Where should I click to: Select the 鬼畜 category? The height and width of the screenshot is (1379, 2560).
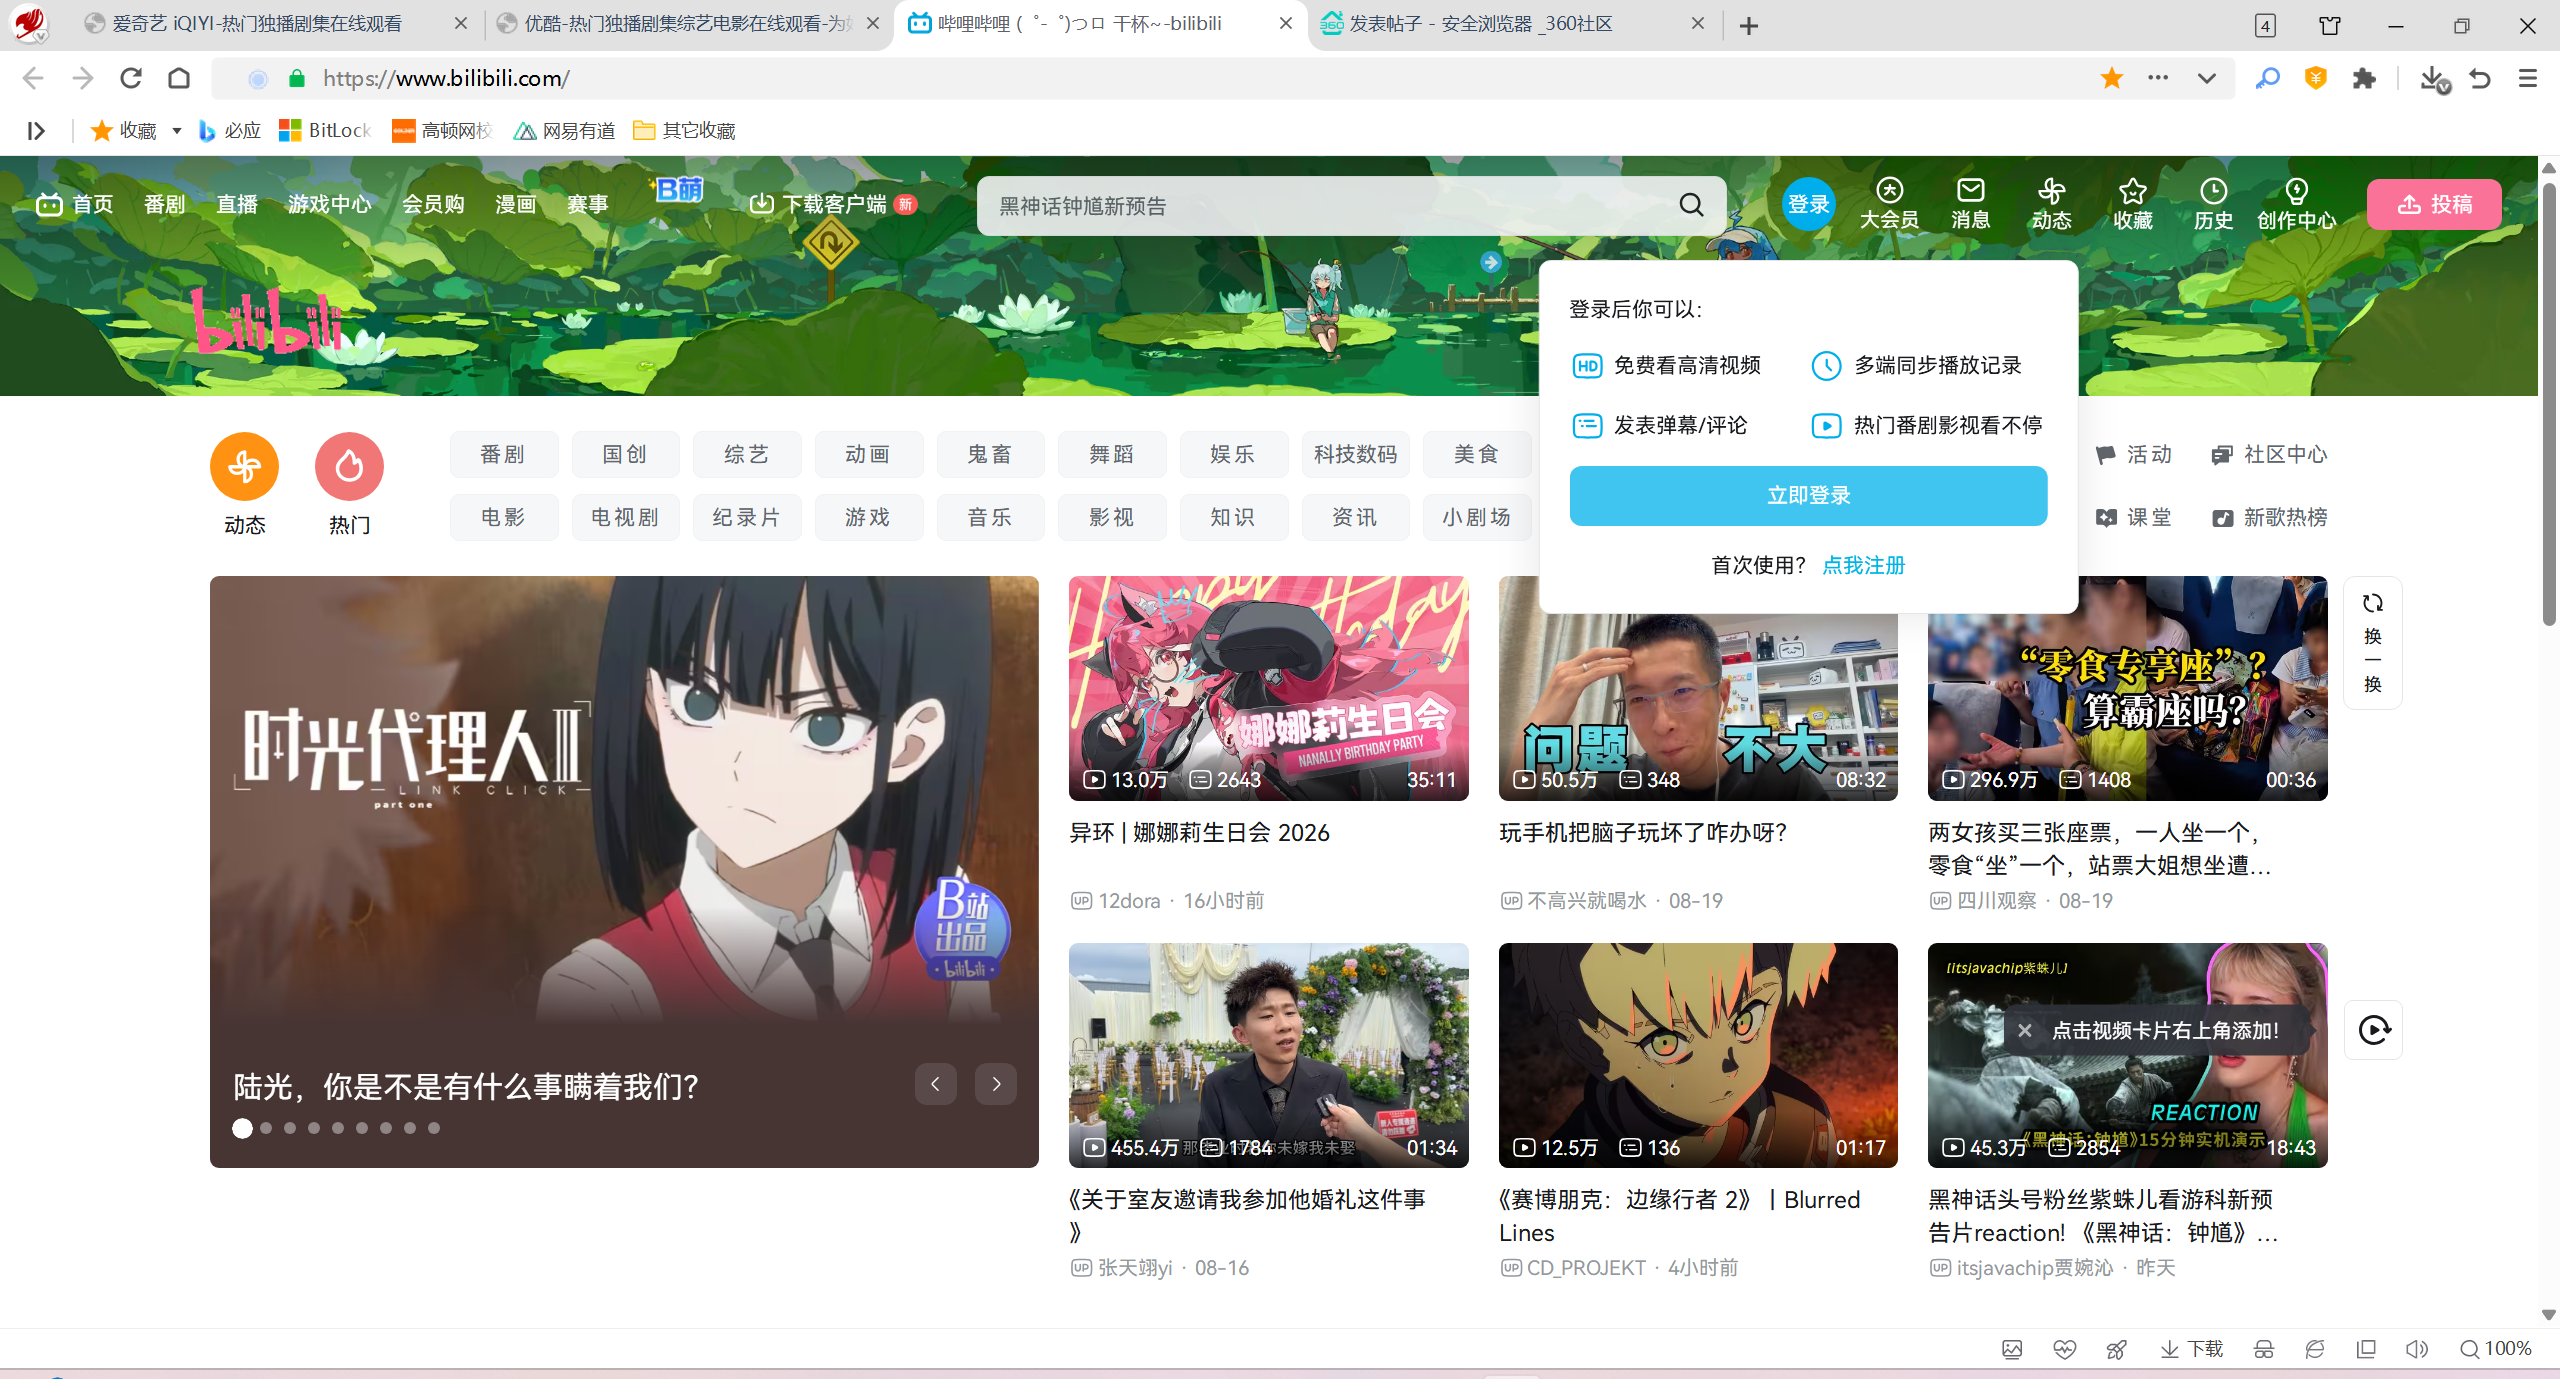(x=990, y=455)
